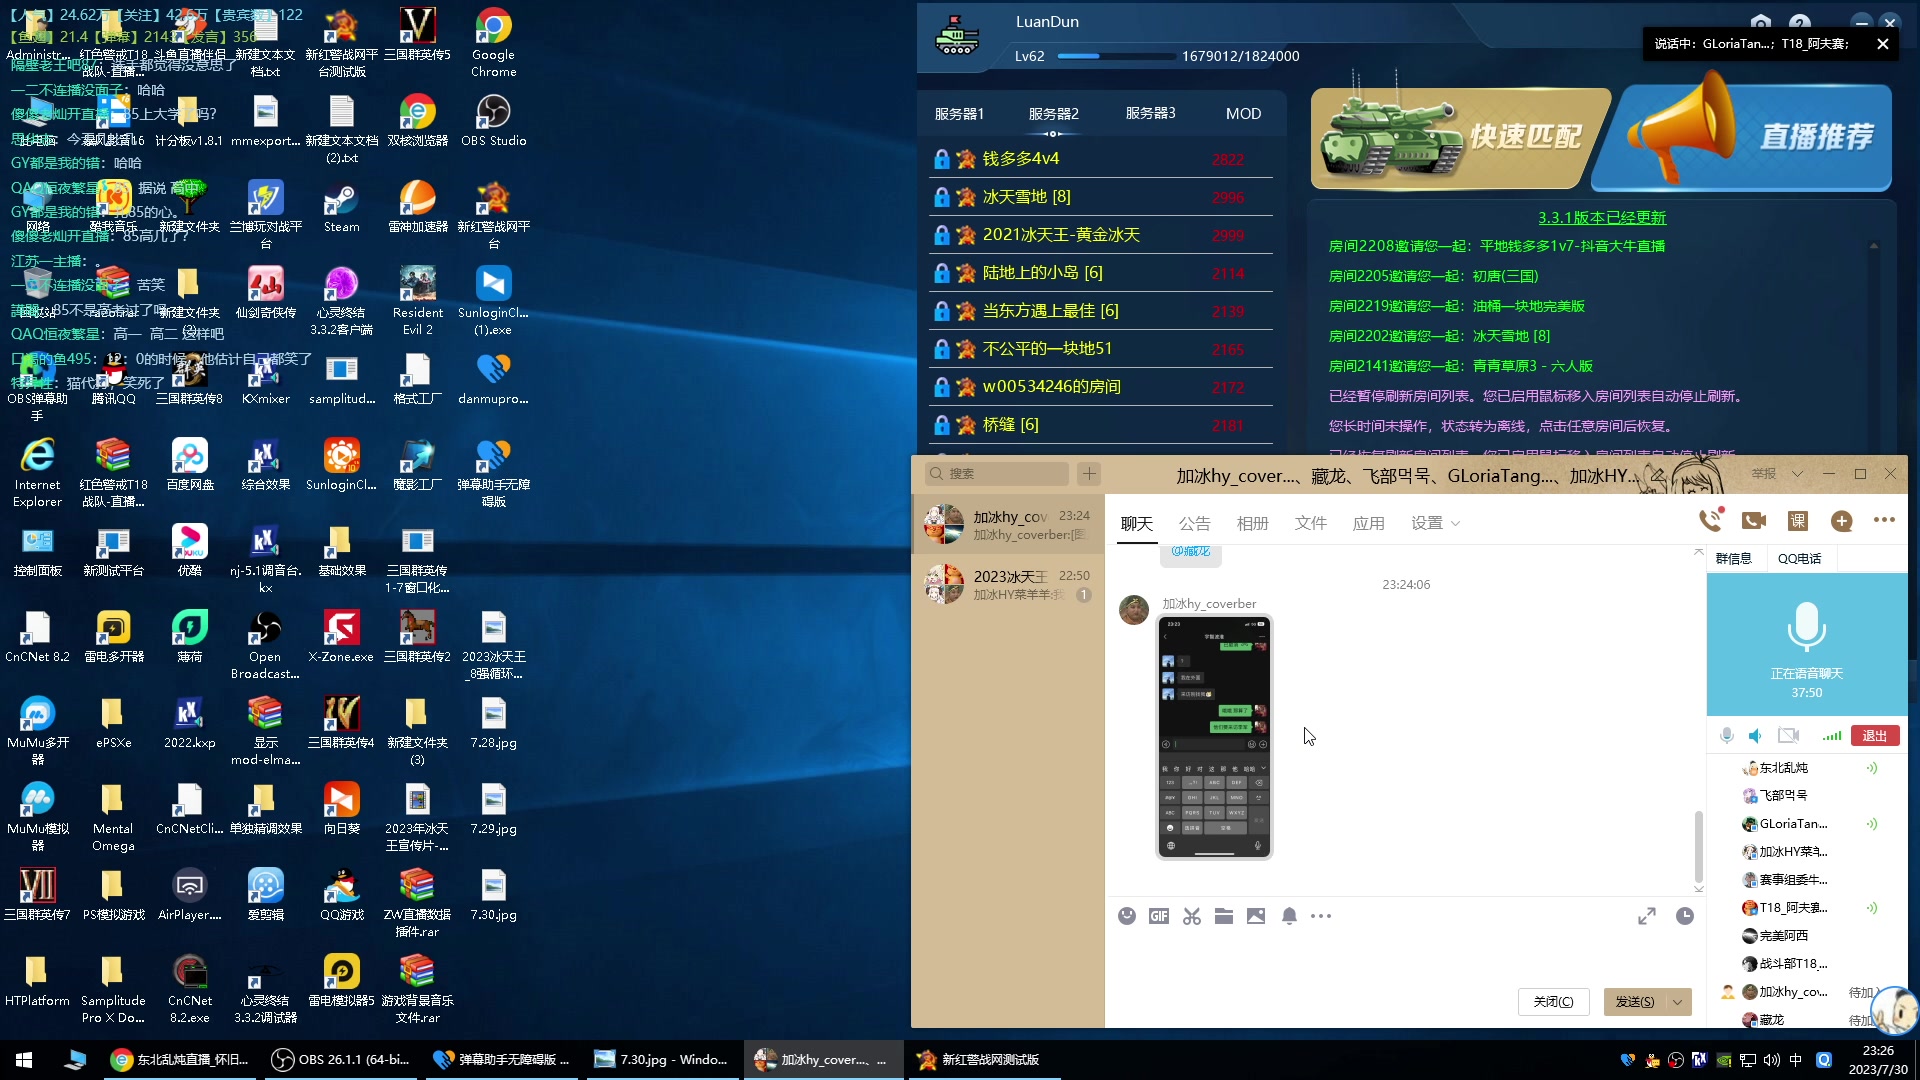Open the phone screenshot image thumbnail

tap(1214, 737)
